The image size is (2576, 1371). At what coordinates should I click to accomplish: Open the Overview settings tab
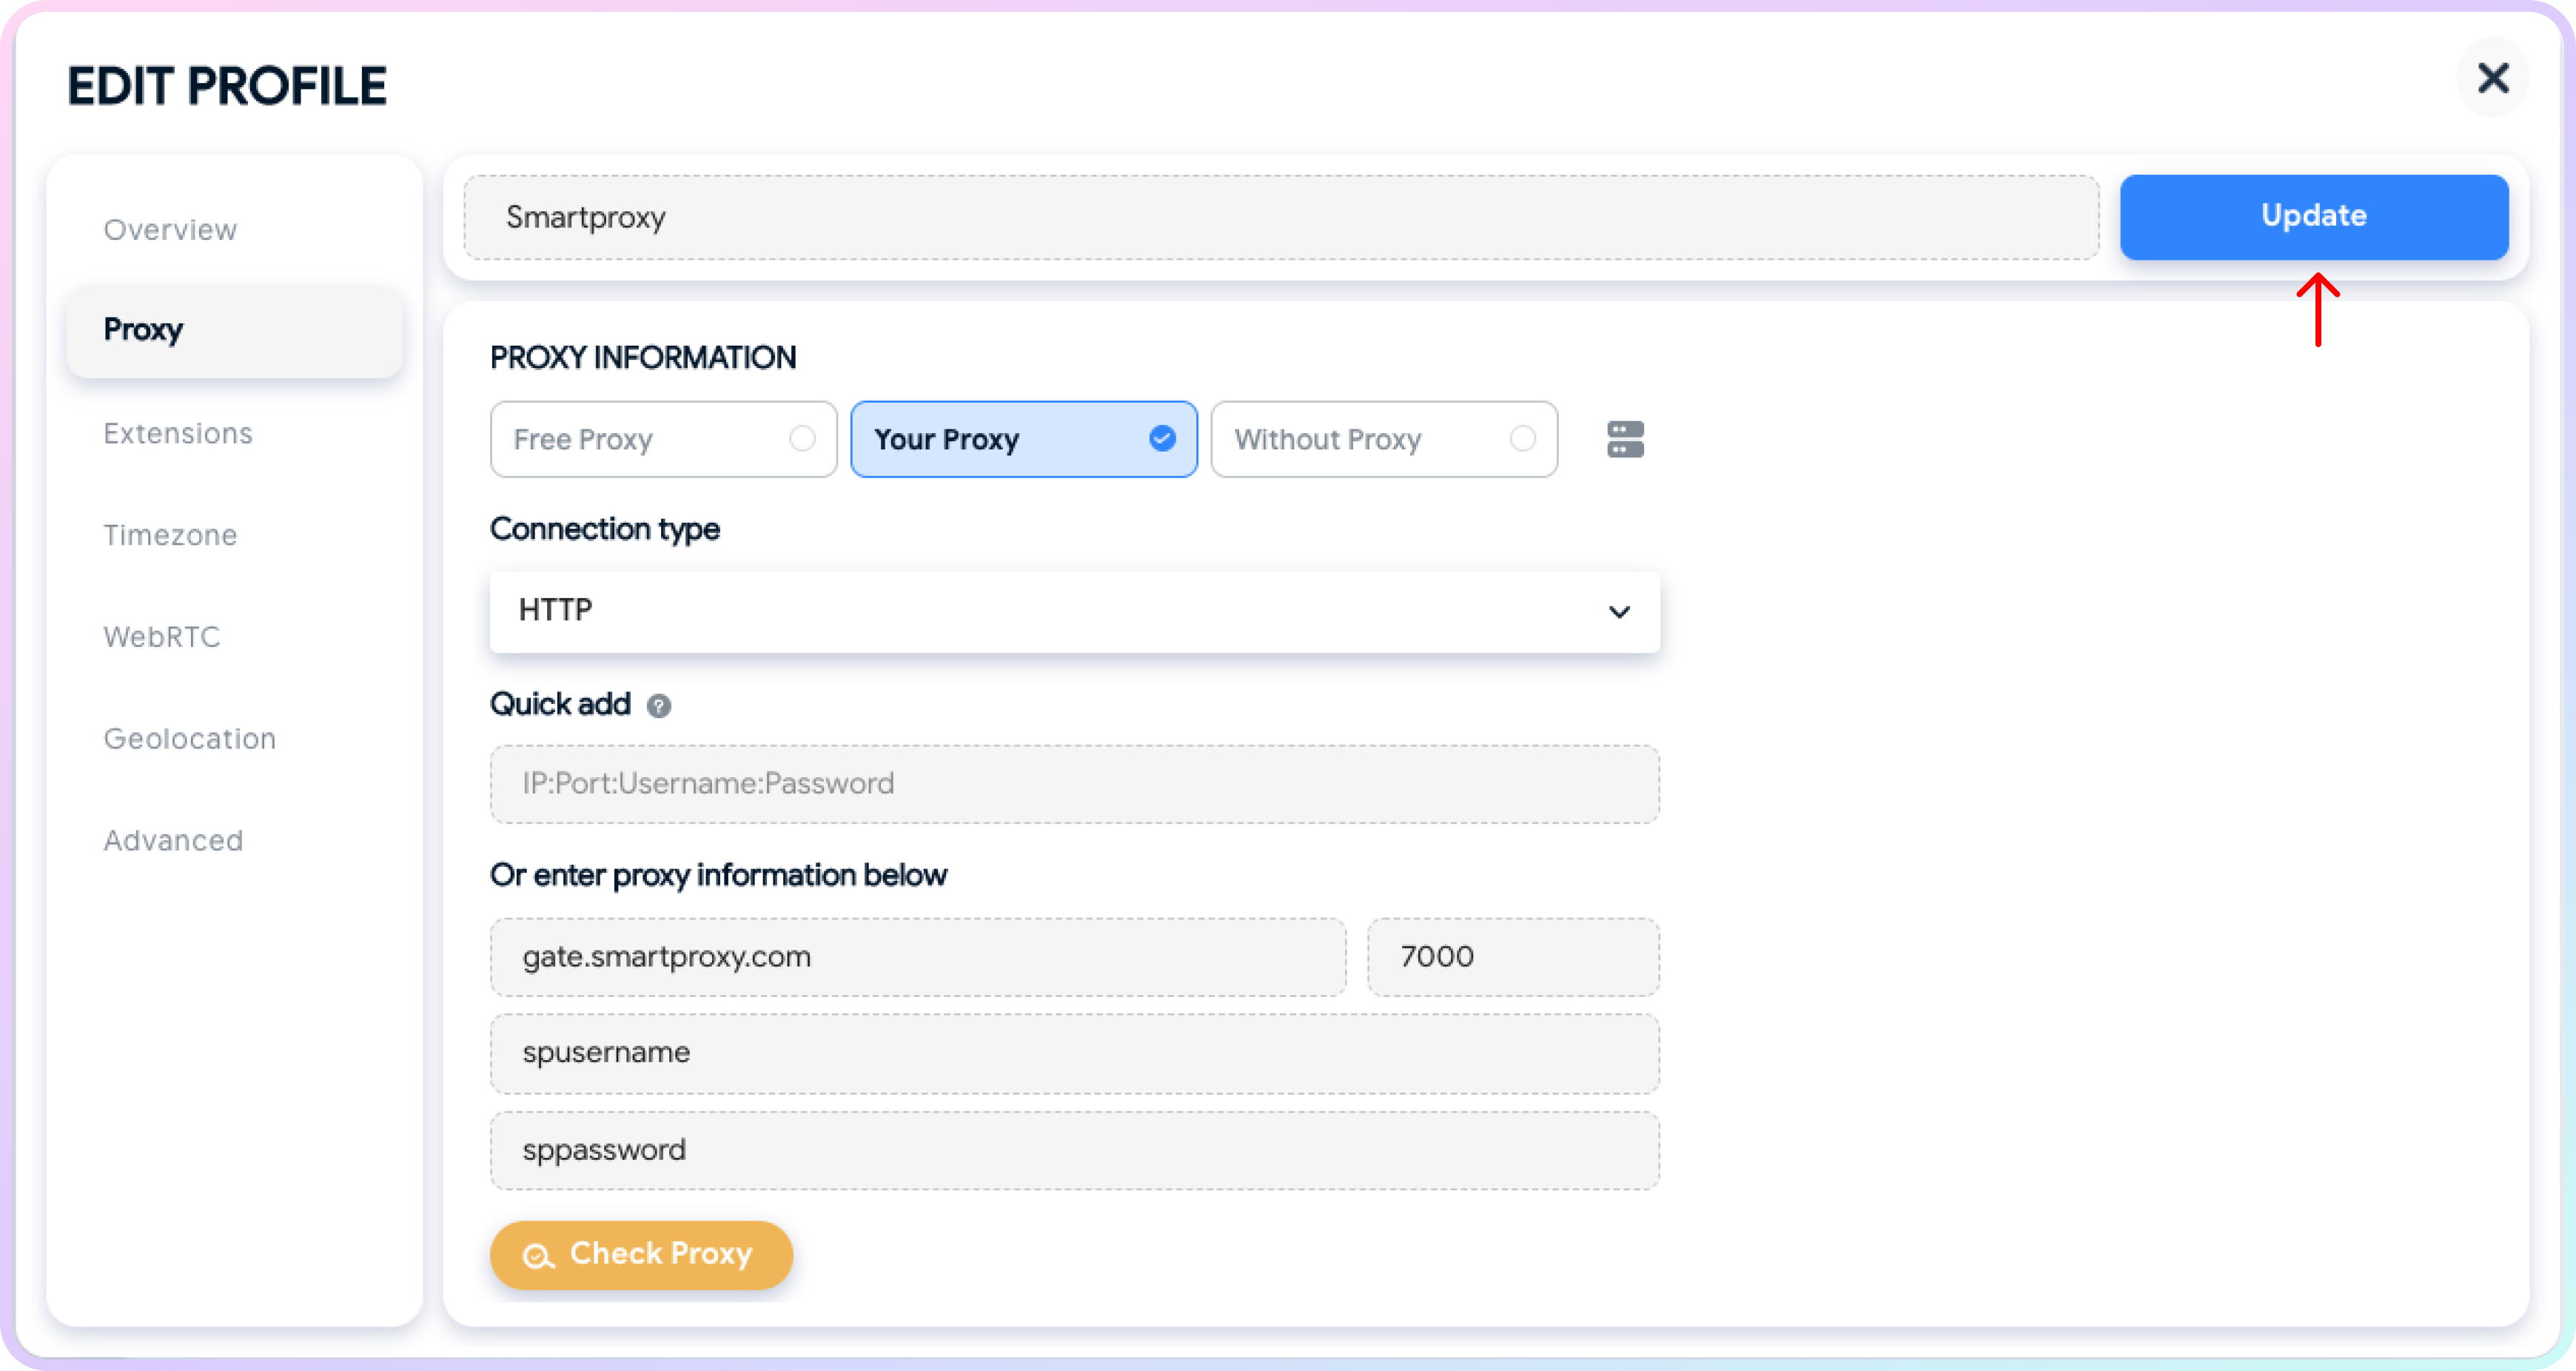[x=170, y=228]
